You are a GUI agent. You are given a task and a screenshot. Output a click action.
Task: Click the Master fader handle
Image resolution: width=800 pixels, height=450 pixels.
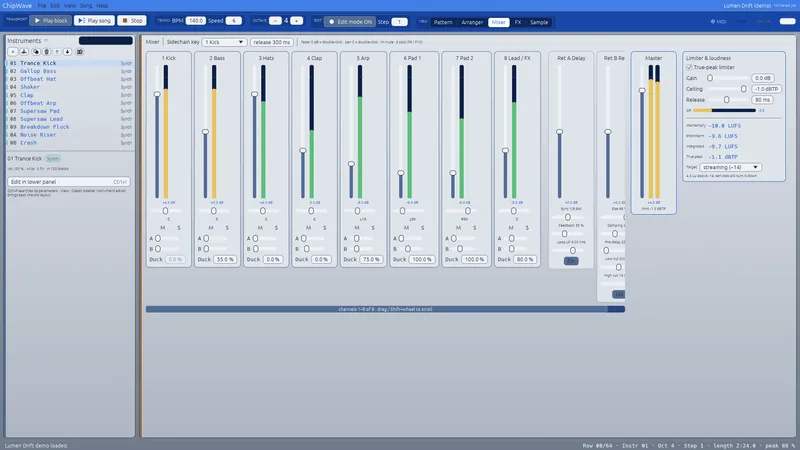[642, 90]
